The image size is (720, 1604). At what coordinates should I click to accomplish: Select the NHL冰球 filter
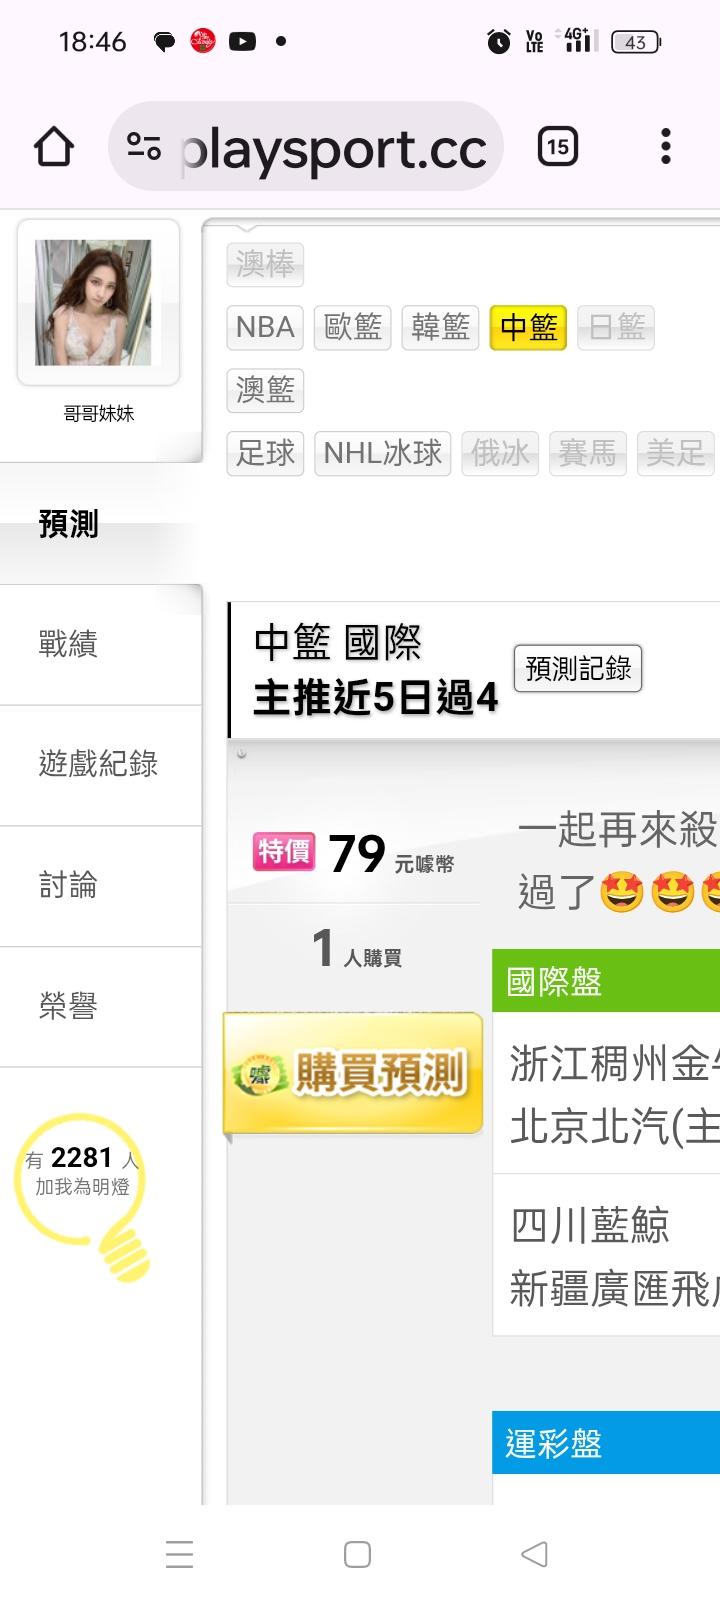(x=383, y=453)
